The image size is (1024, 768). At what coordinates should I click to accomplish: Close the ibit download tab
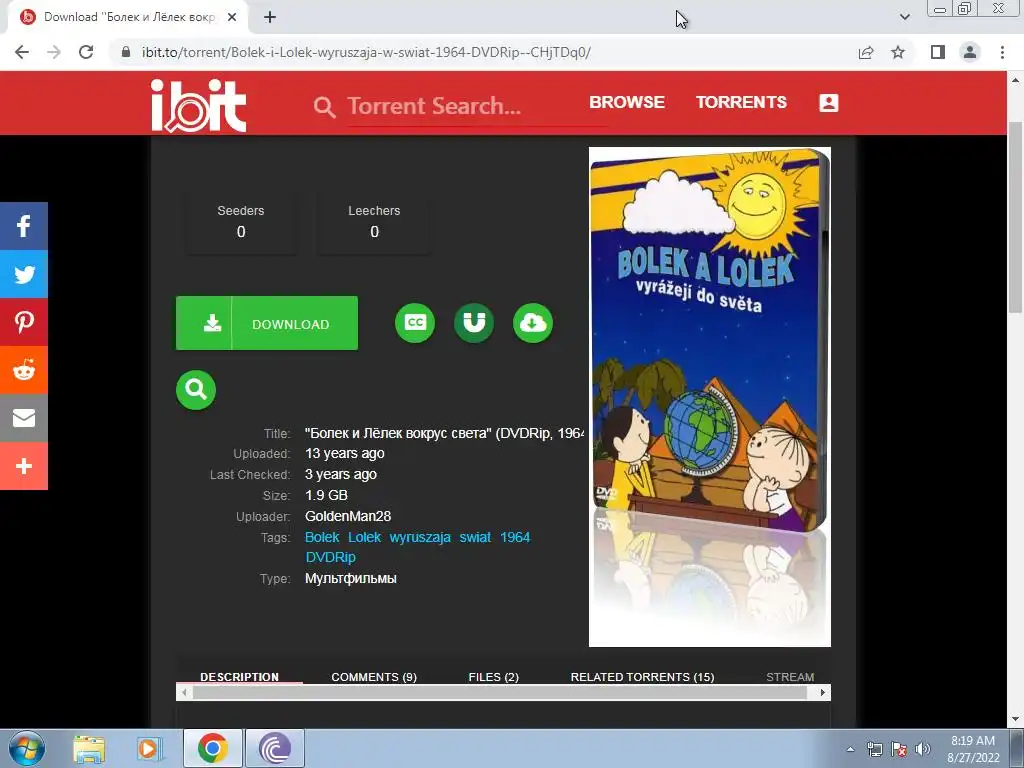pos(232,18)
